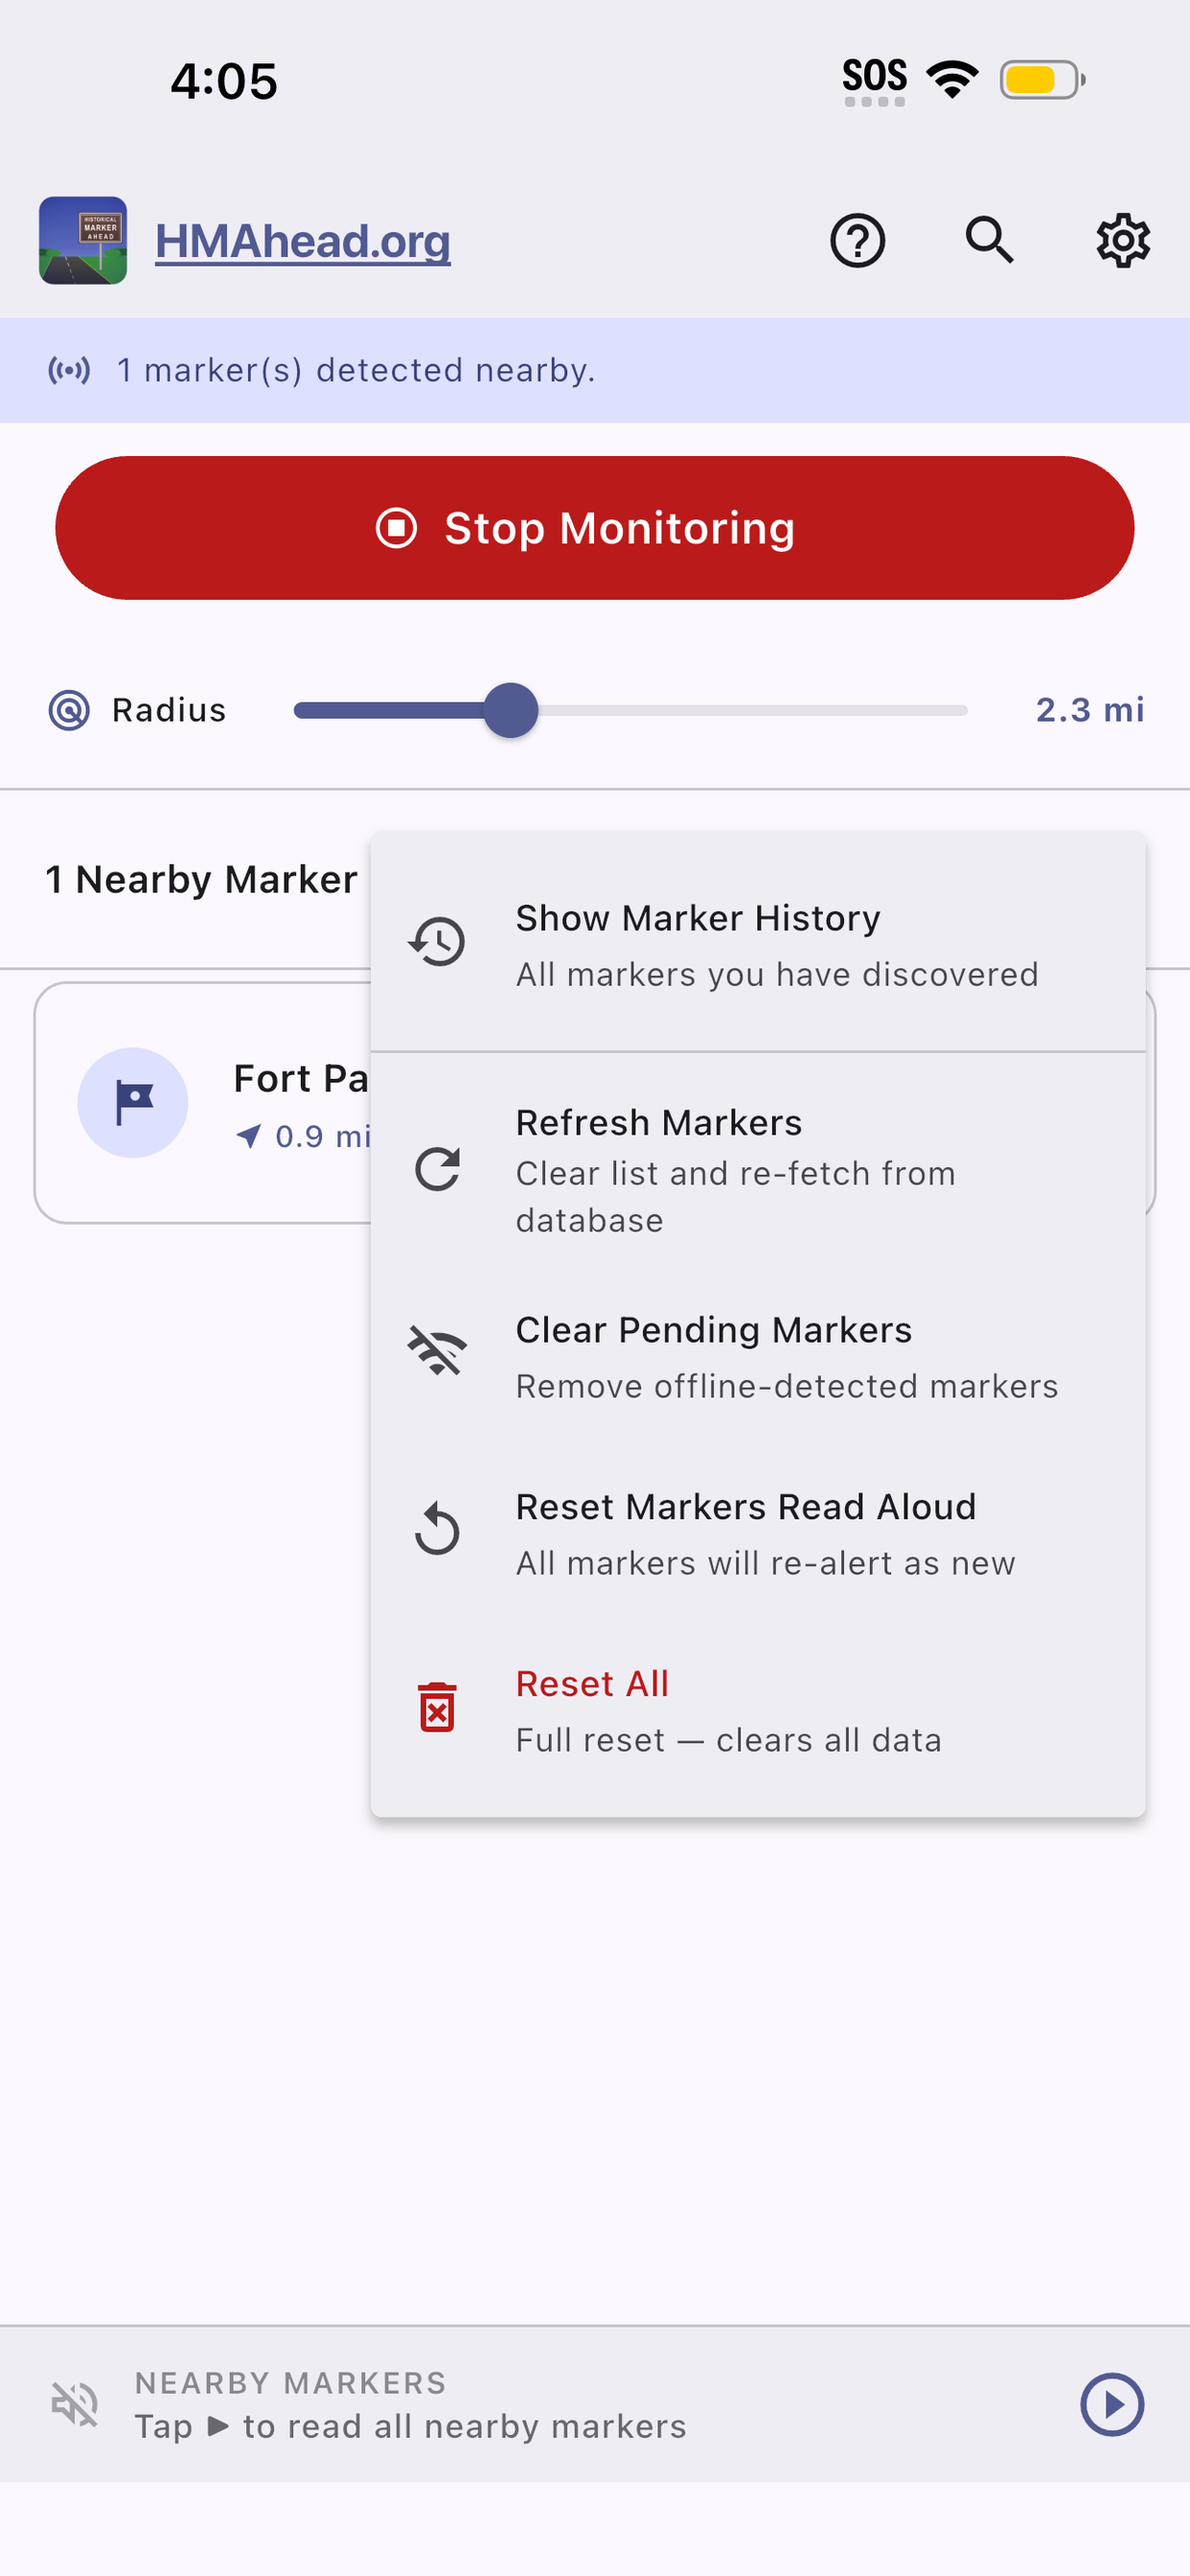The width and height of the screenshot is (1190, 2576).
Task: Open the HMAhead.org link
Action: point(302,241)
